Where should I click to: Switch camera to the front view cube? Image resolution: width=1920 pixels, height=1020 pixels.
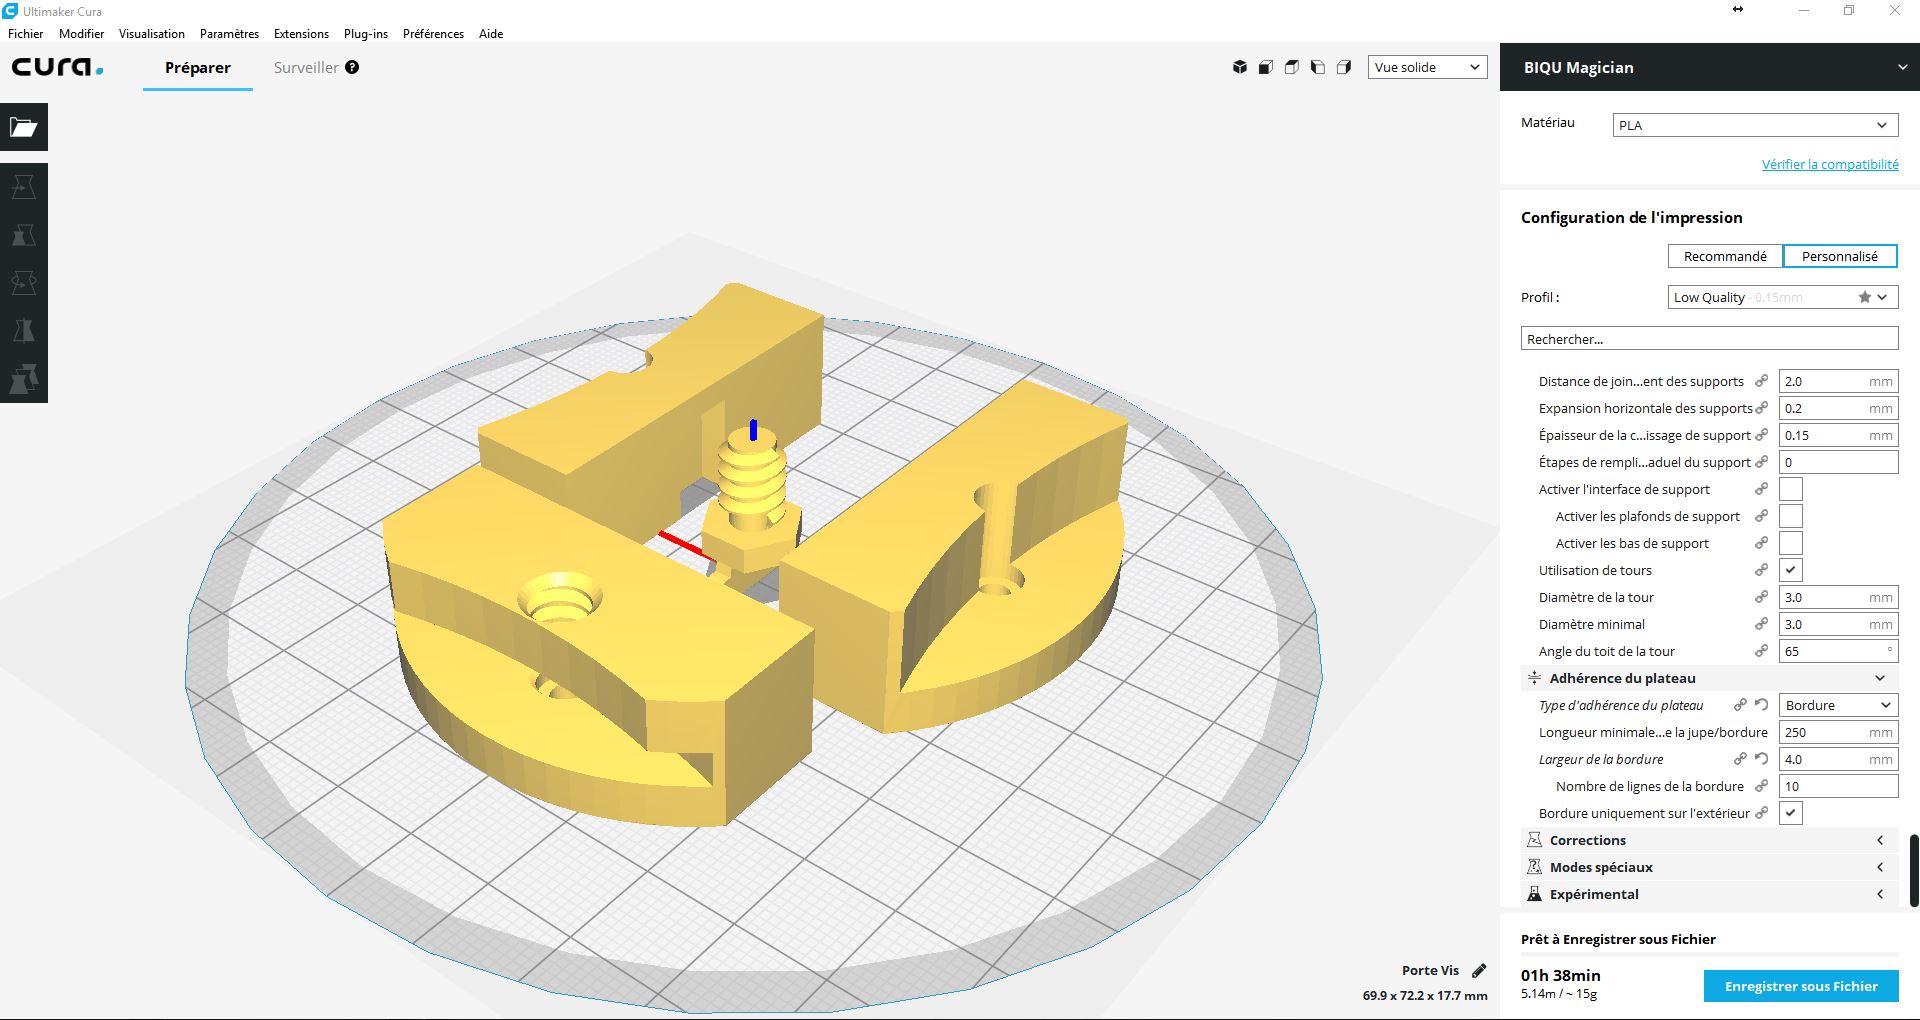point(1266,67)
